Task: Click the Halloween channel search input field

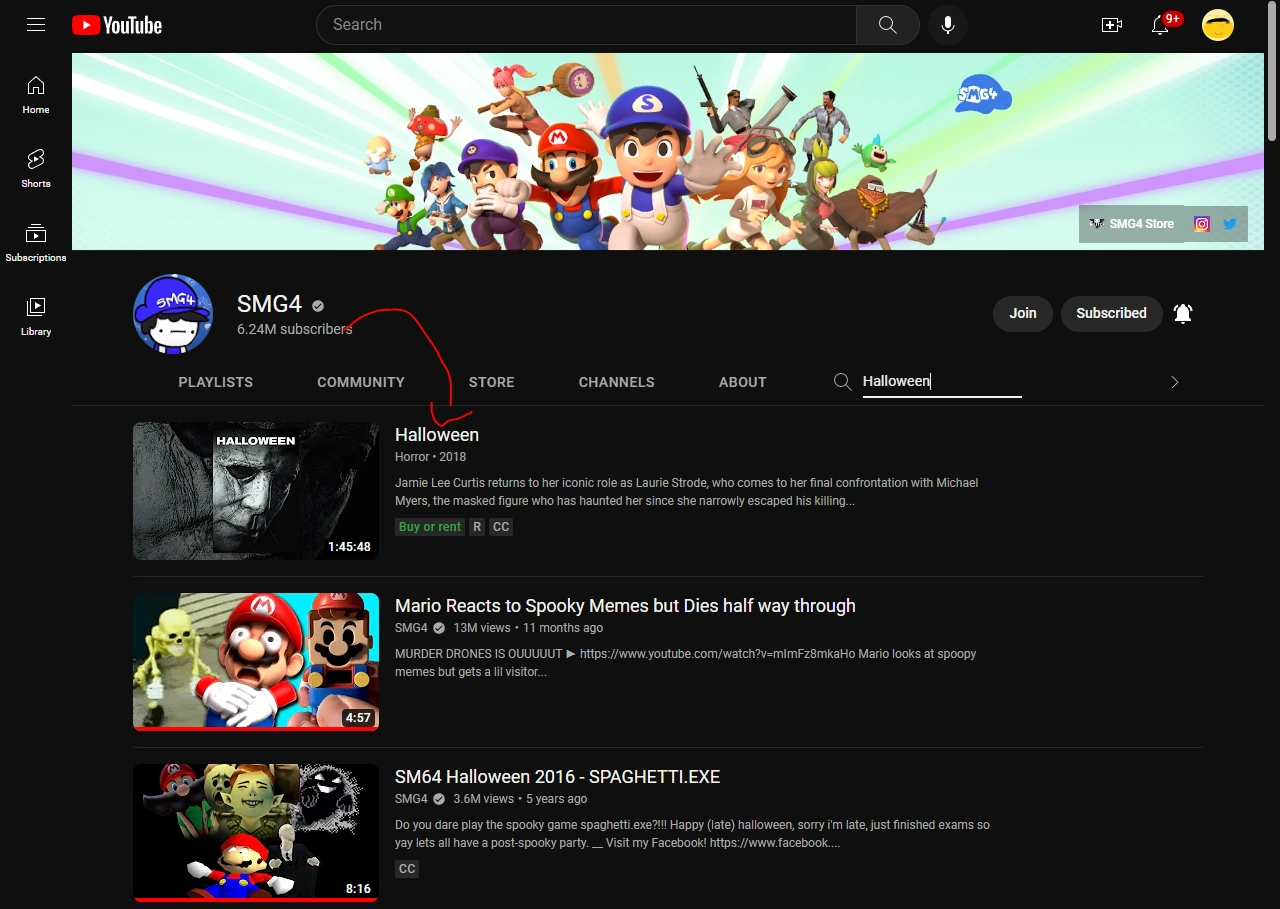Action: click(940, 381)
